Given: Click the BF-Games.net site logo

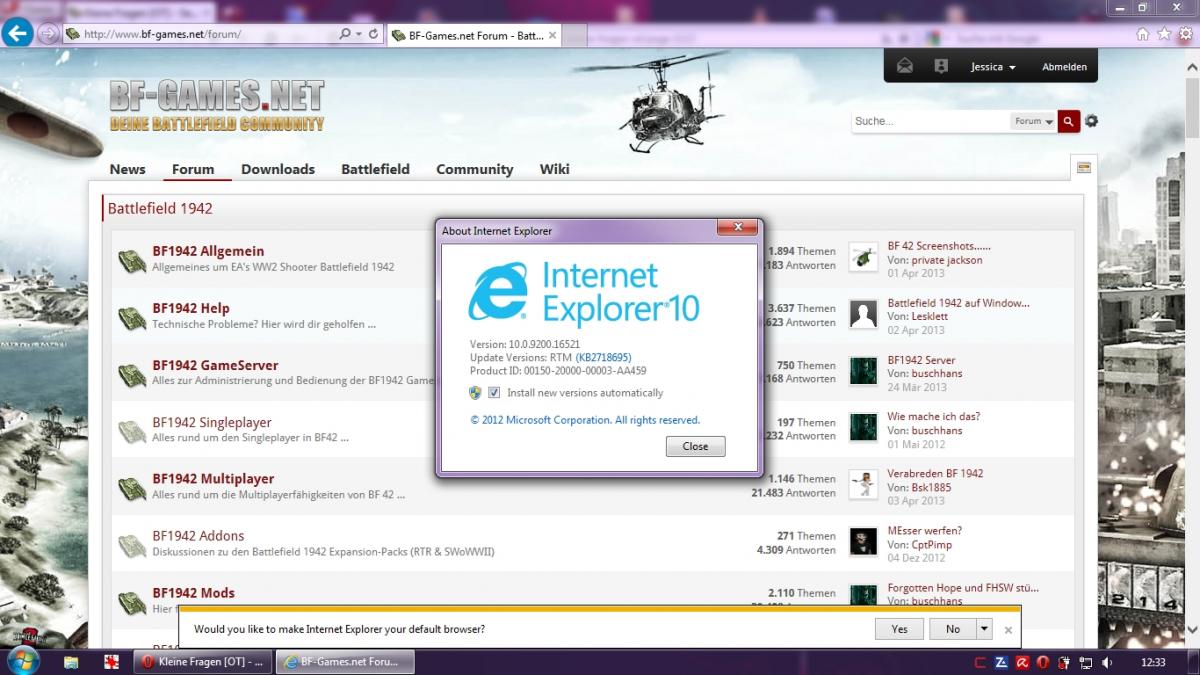Looking at the screenshot, I should (x=216, y=105).
